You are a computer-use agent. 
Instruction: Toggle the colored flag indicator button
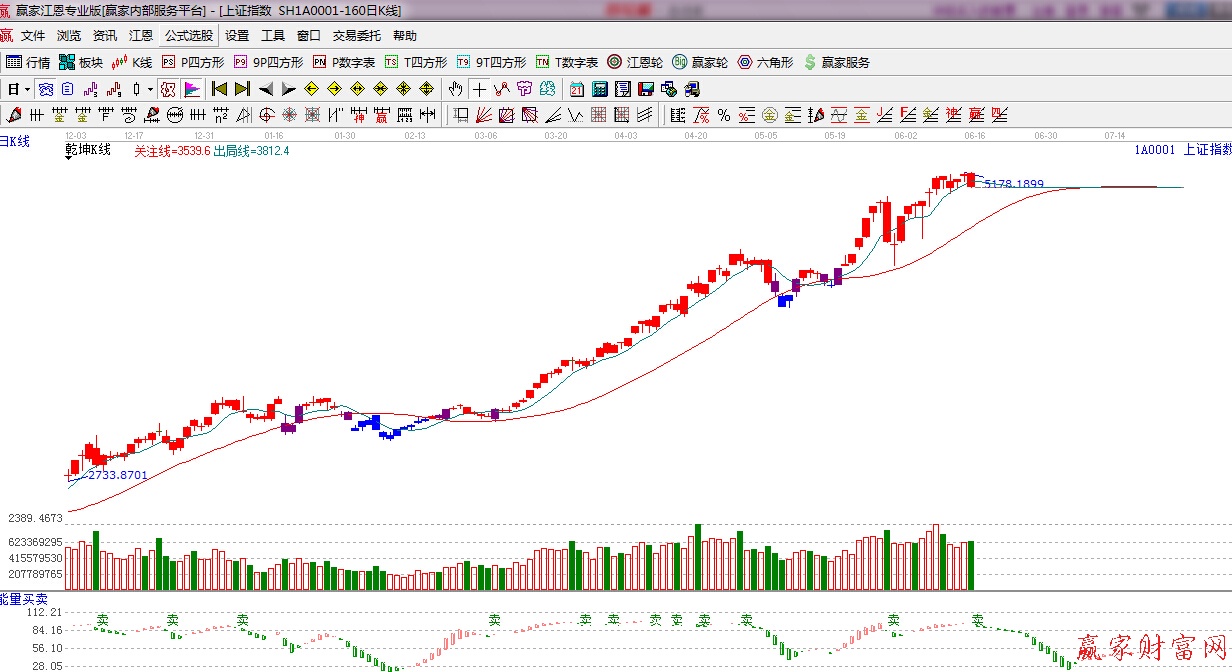192,89
